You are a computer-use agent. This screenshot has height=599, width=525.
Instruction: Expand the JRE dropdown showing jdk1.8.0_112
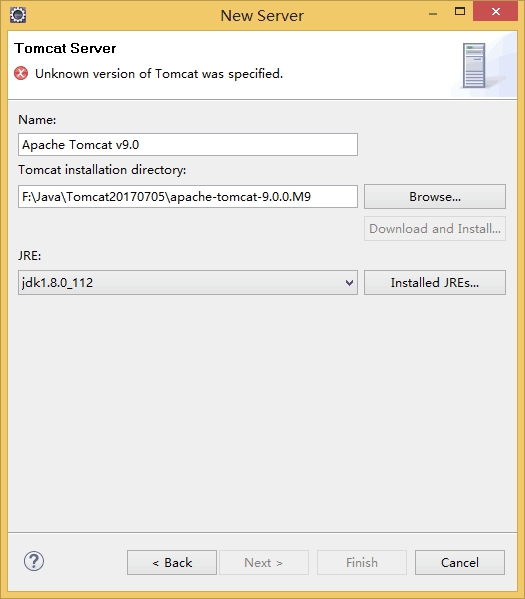pos(188,283)
